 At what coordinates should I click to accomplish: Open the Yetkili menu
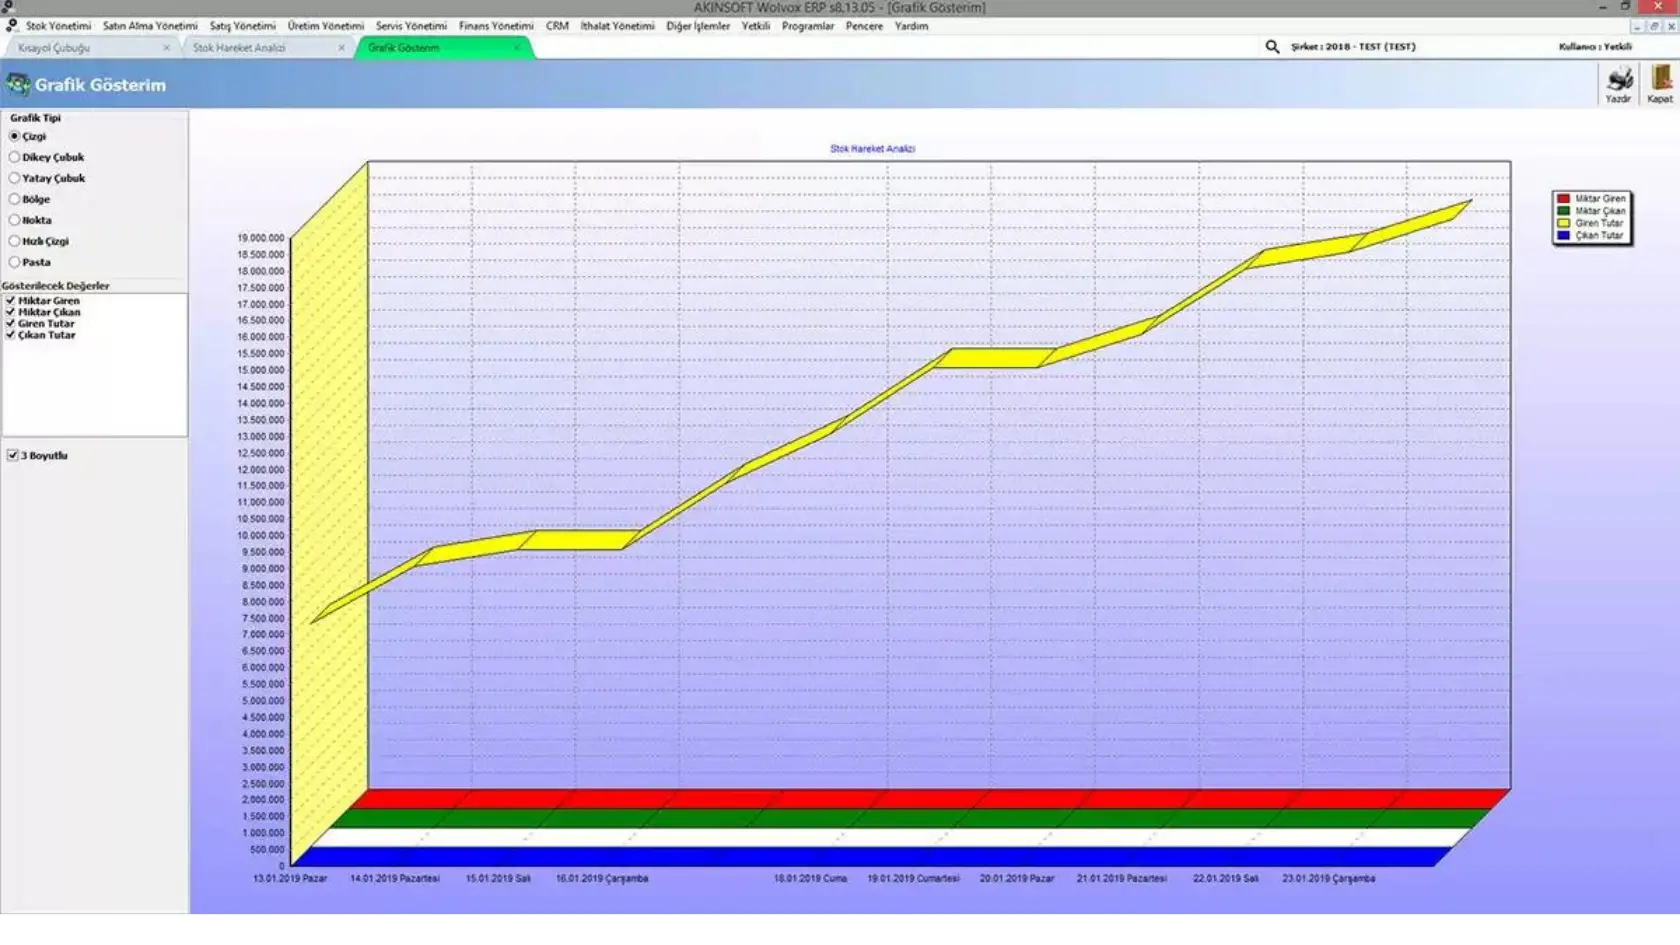click(x=756, y=26)
